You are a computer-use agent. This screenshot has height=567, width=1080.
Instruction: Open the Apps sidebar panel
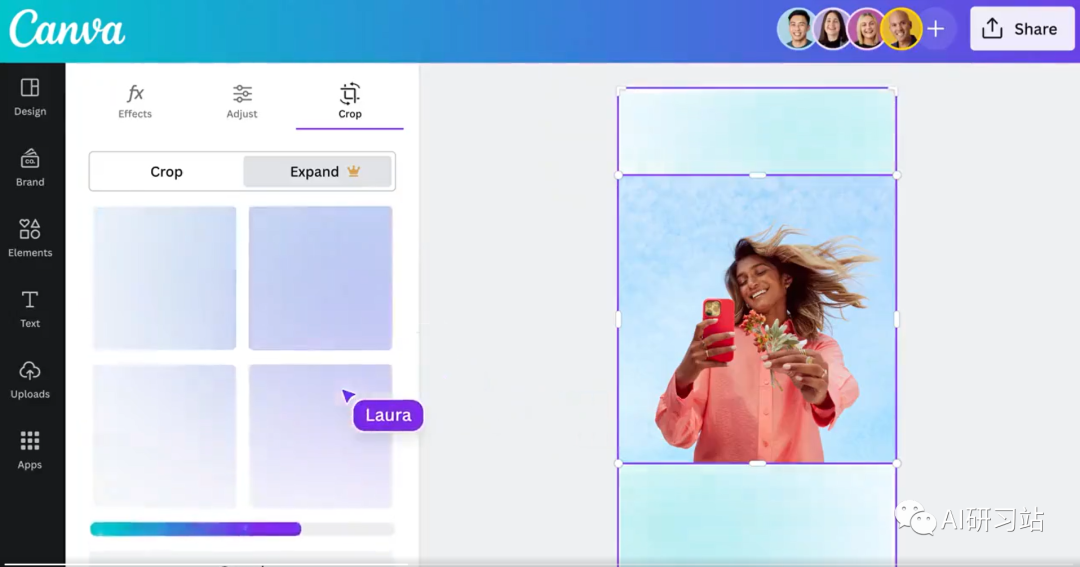point(30,450)
